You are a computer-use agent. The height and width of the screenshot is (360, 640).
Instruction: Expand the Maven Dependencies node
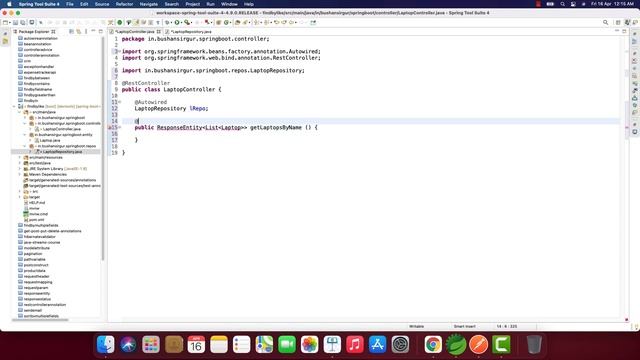click(x=20, y=175)
